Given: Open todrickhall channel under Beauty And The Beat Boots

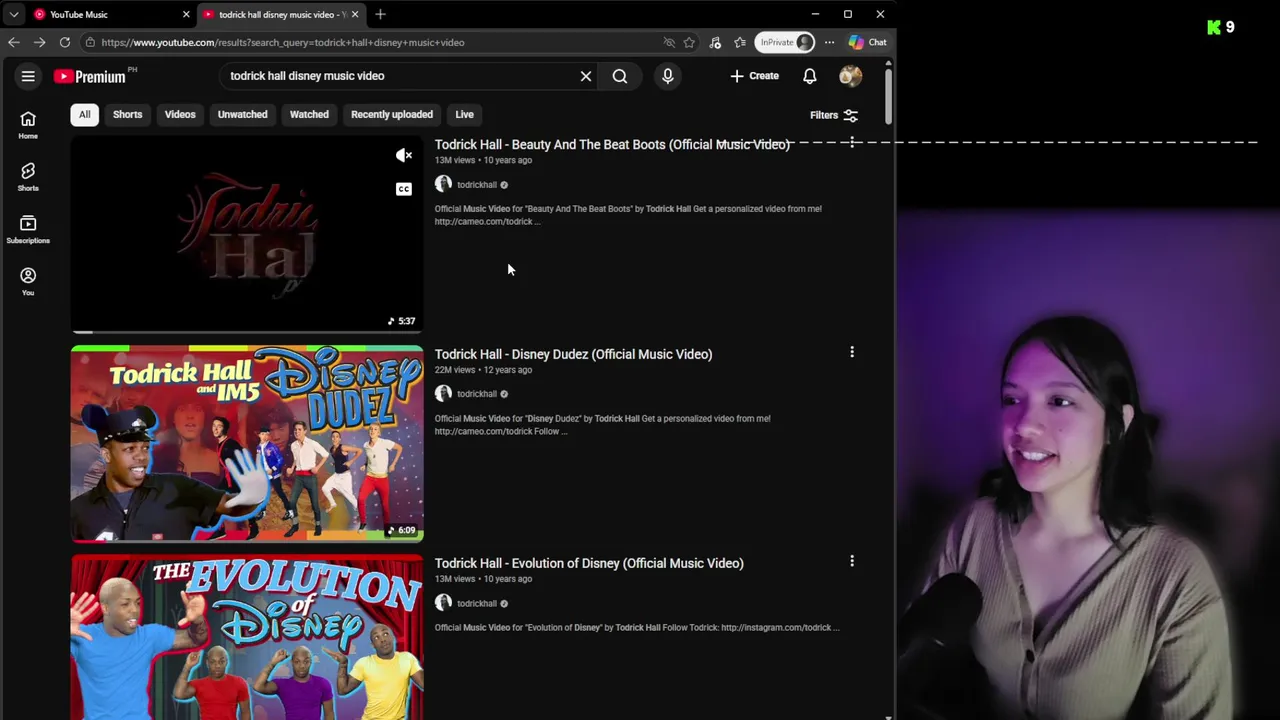Looking at the screenshot, I should 476,185.
